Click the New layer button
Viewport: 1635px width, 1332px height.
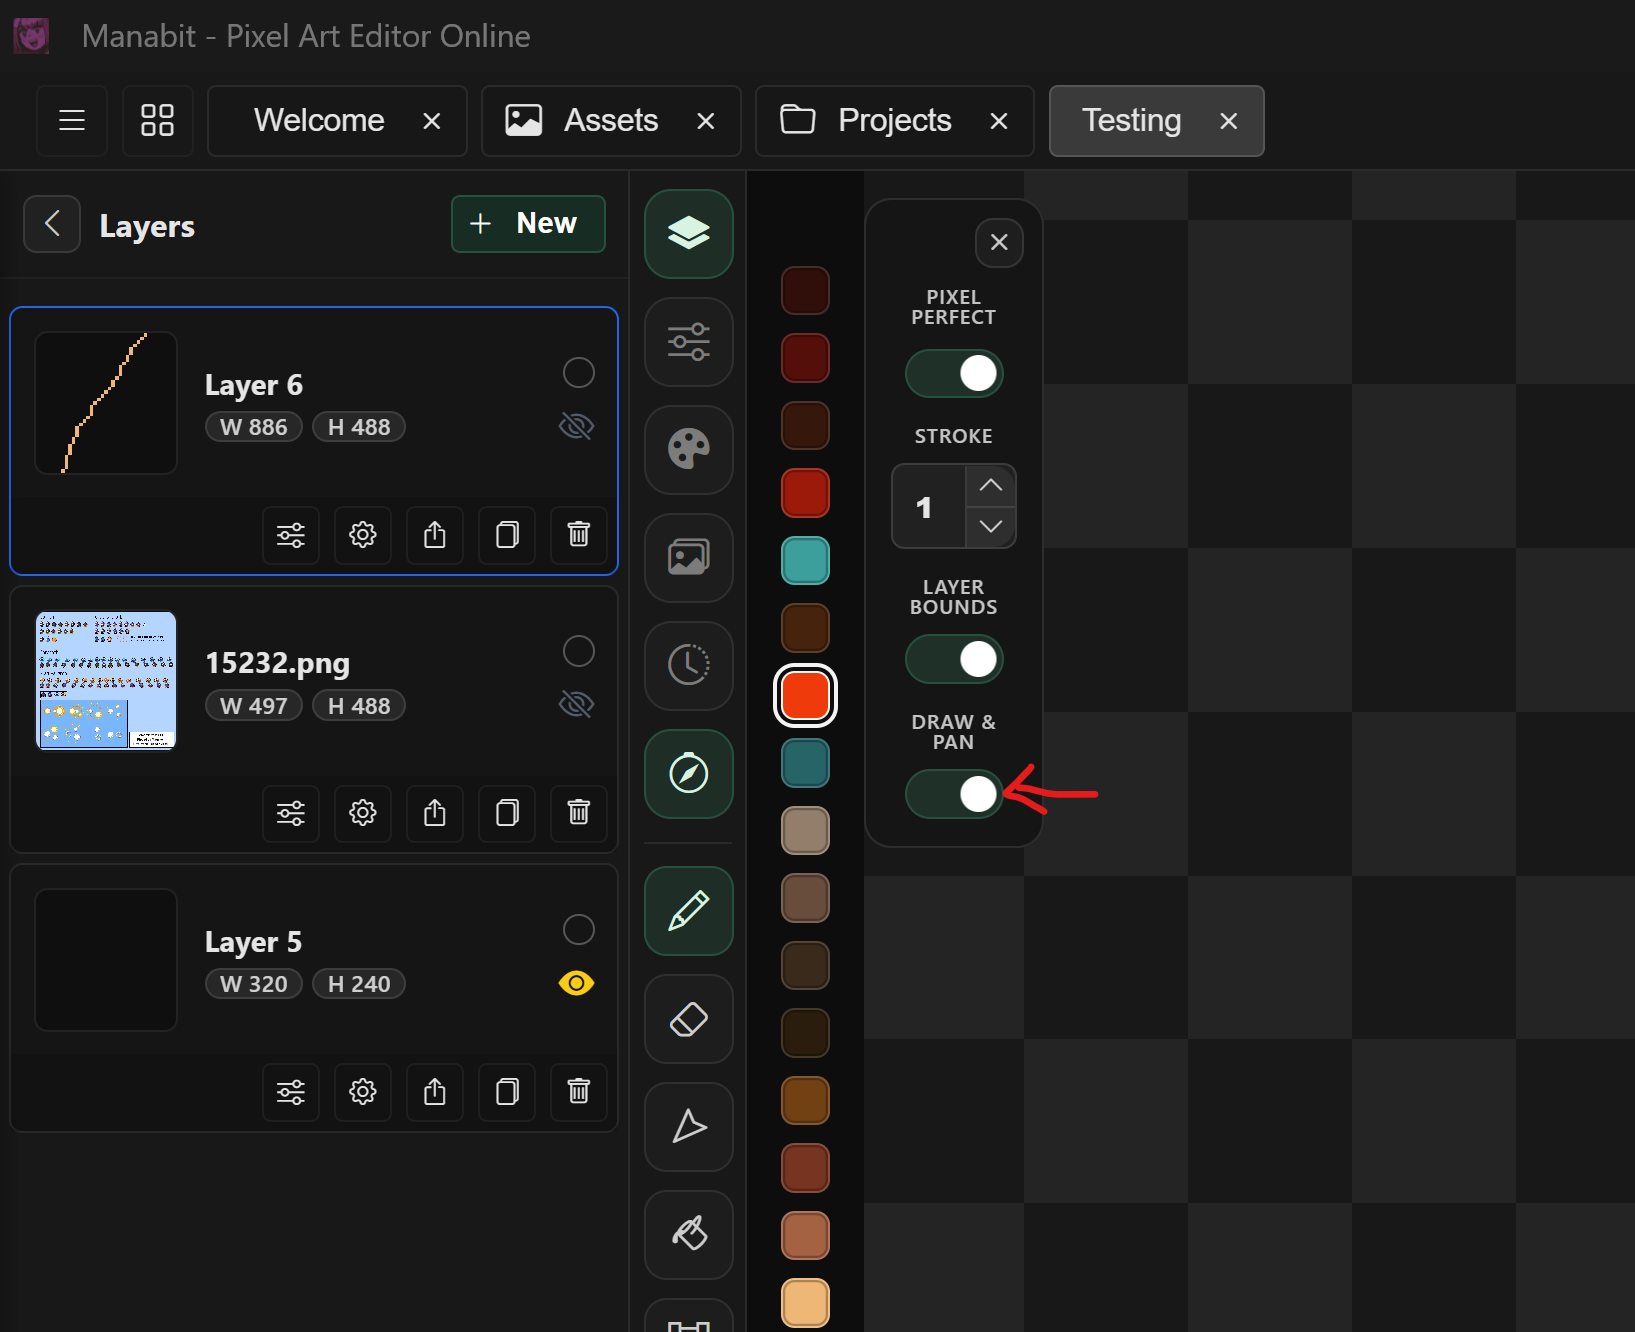click(x=528, y=224)
